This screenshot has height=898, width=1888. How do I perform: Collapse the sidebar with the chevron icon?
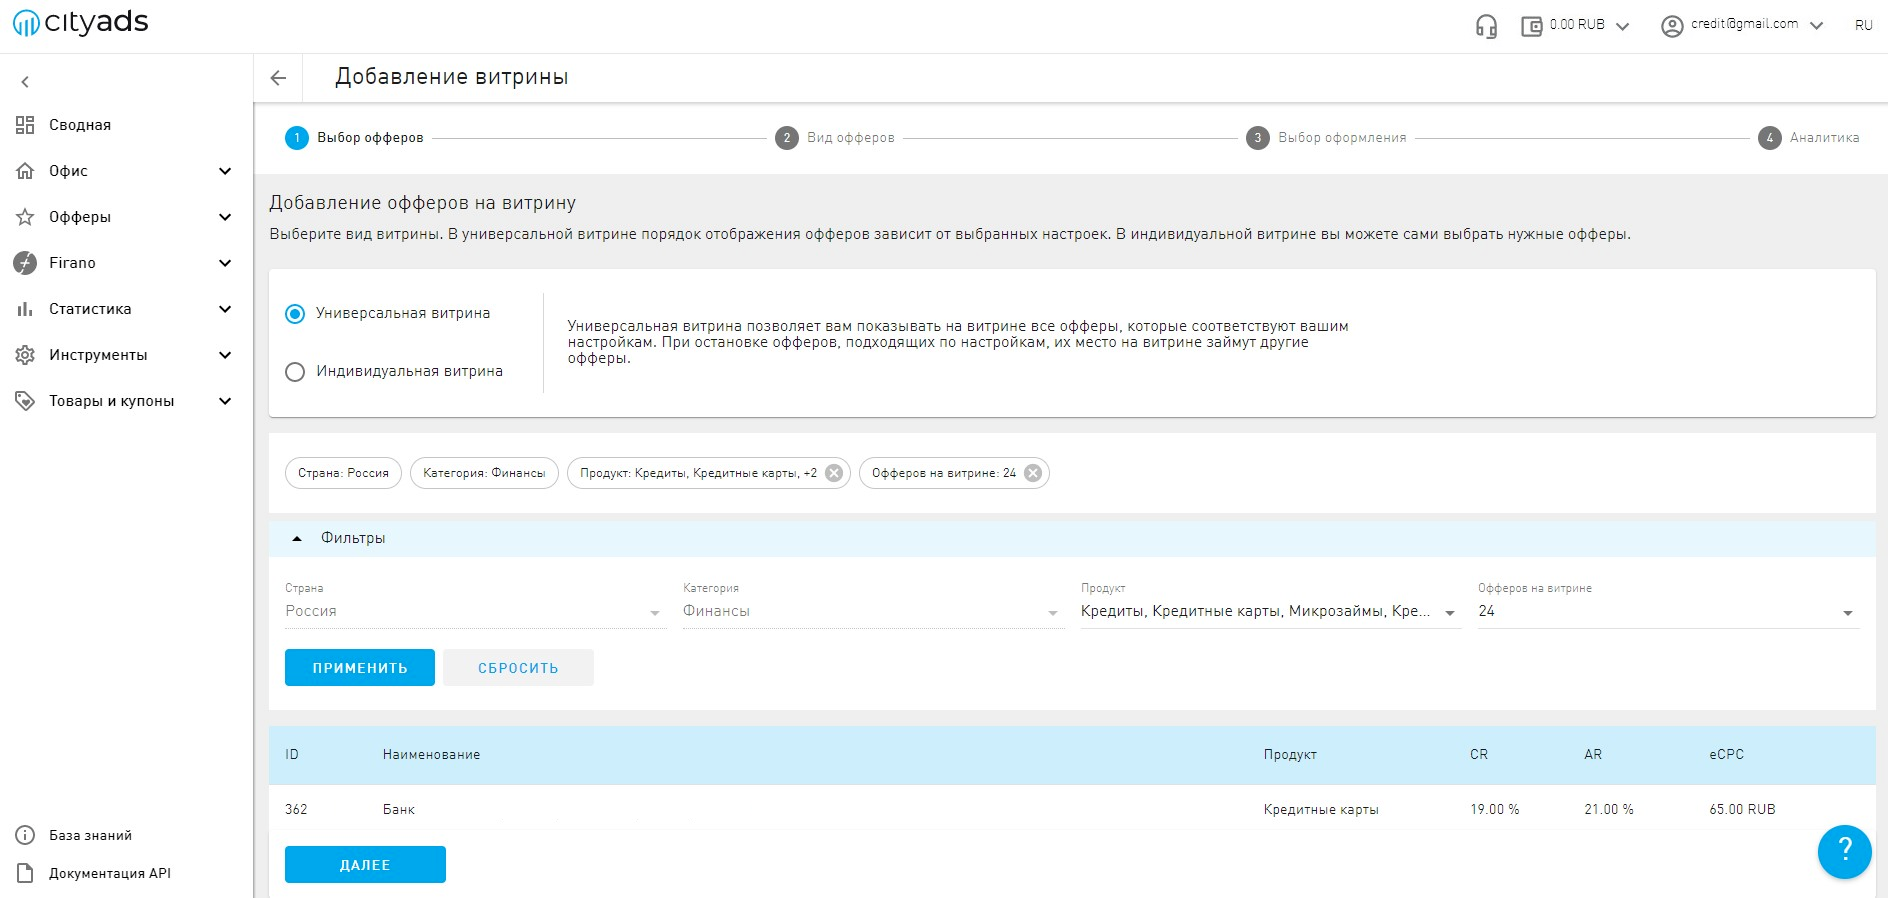click(26, 82)
